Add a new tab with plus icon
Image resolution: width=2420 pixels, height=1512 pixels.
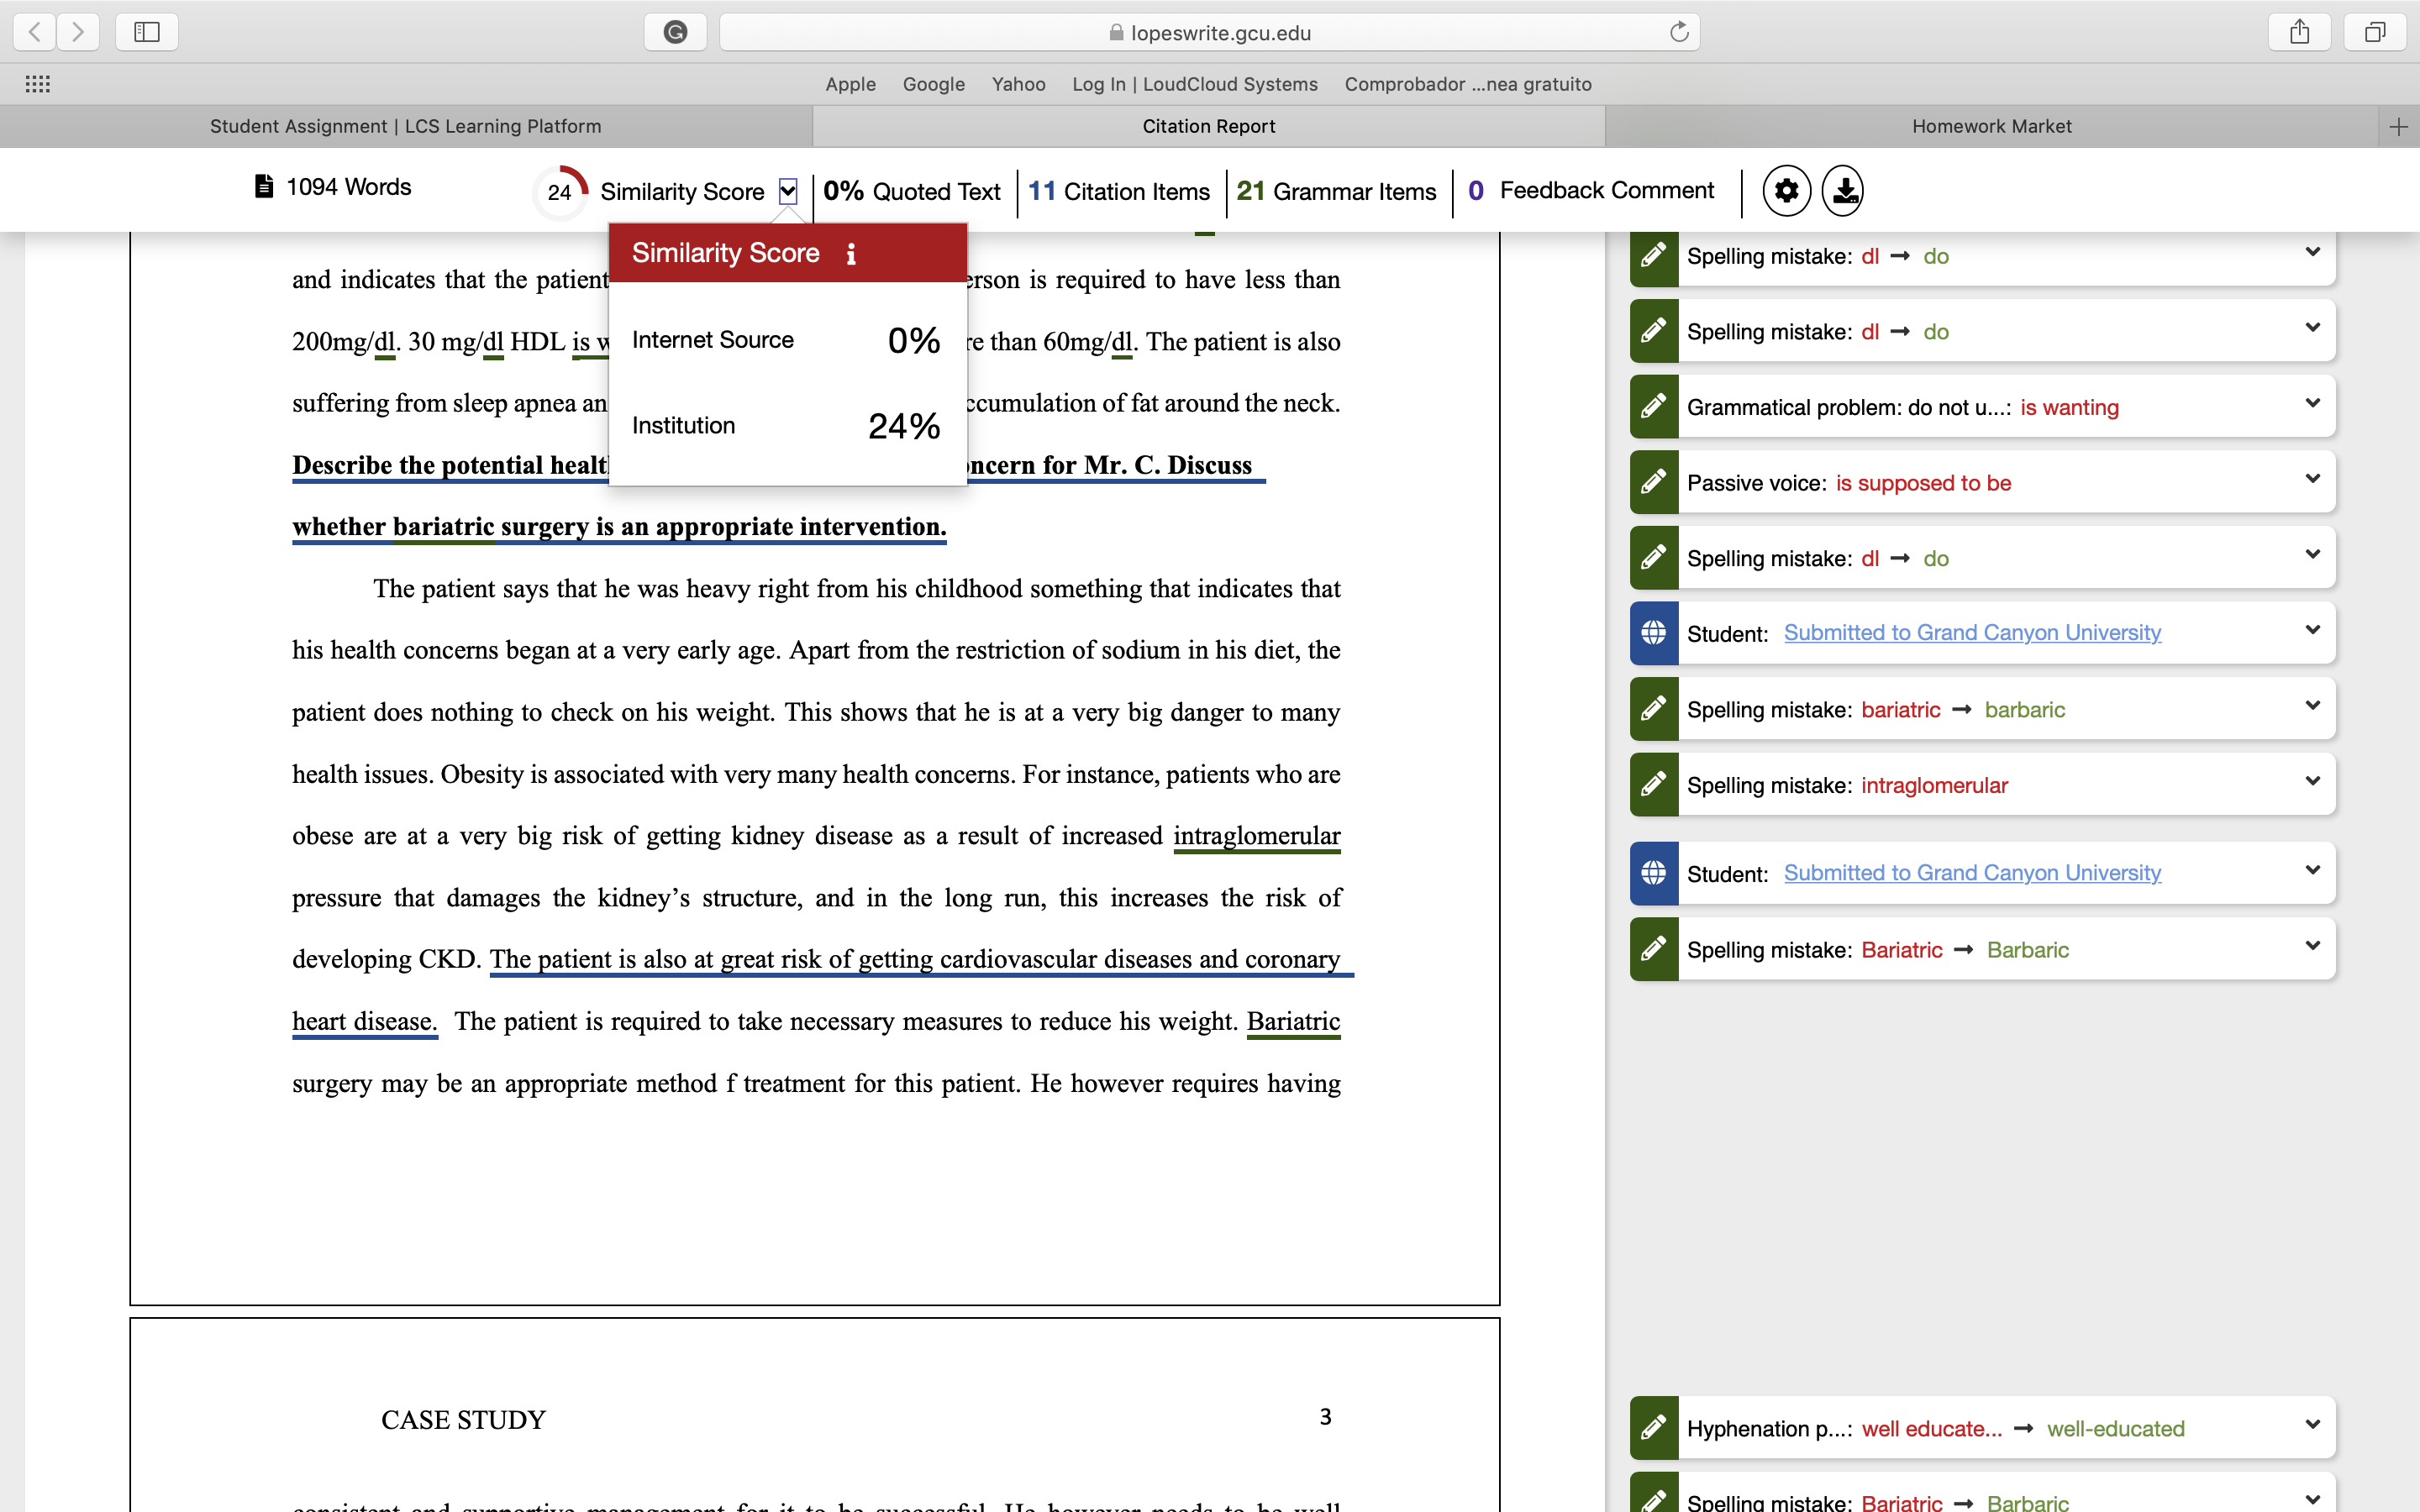(2398, 126)
